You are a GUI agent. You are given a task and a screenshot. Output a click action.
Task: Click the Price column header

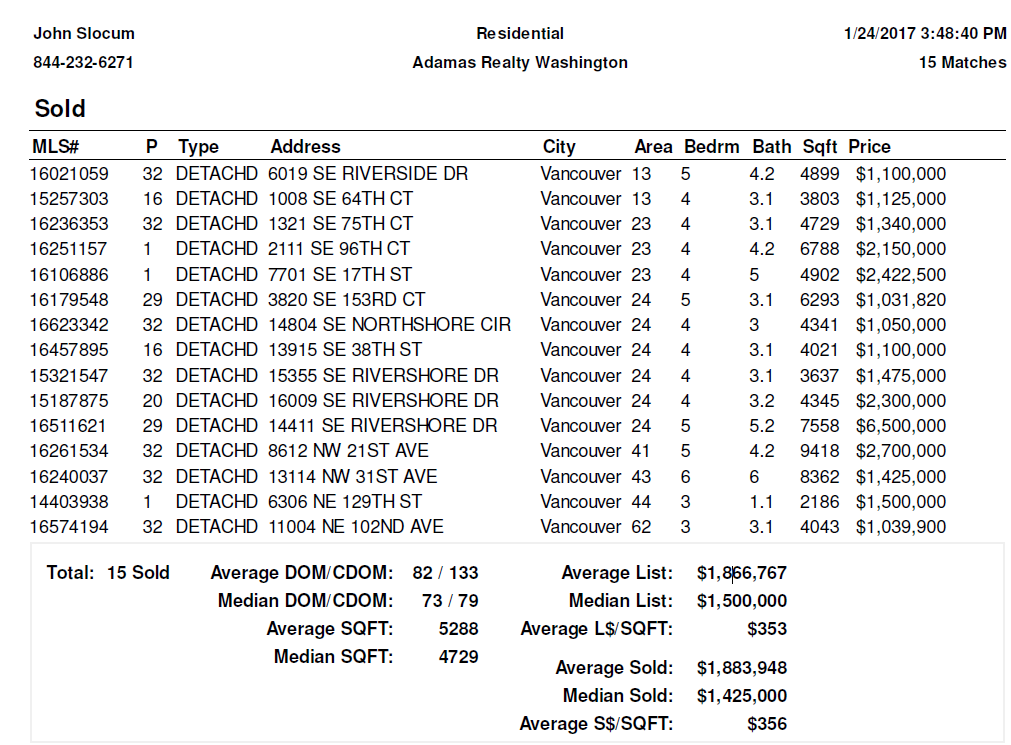point(869,147)
